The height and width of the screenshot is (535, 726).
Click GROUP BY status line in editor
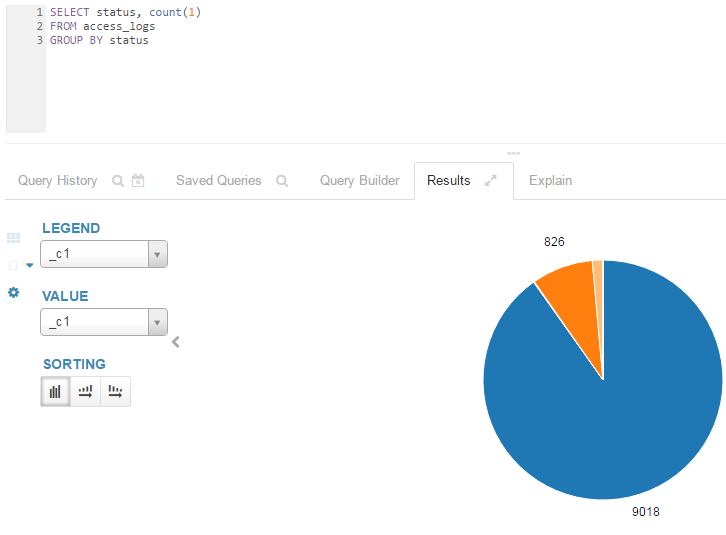click(99, 40)
